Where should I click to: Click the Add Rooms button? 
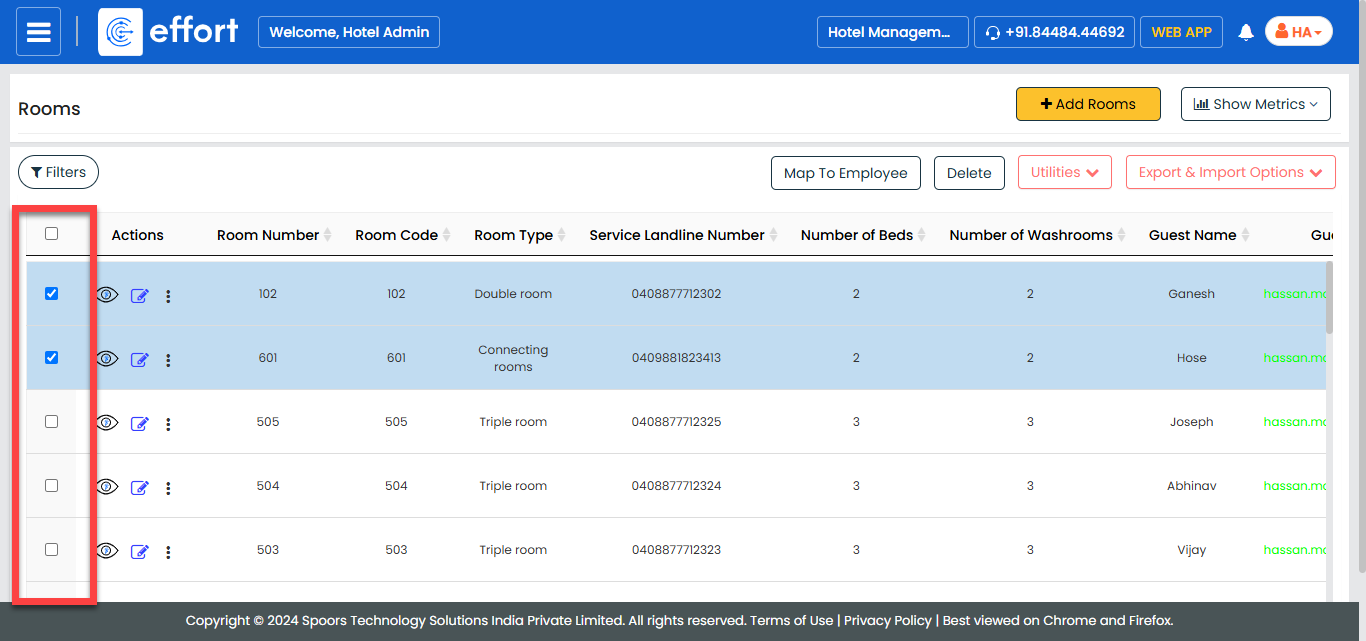1088,104
